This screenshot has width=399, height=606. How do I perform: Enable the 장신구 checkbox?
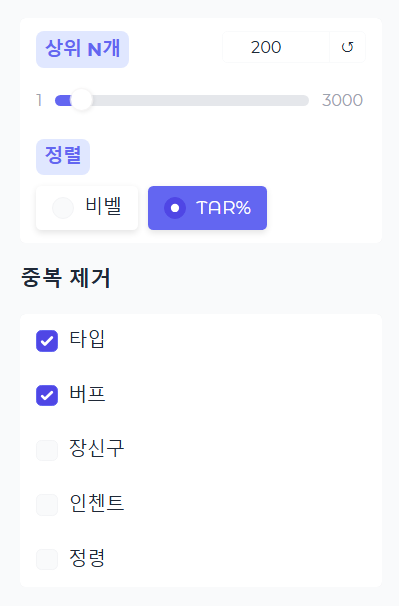[47, 450]
